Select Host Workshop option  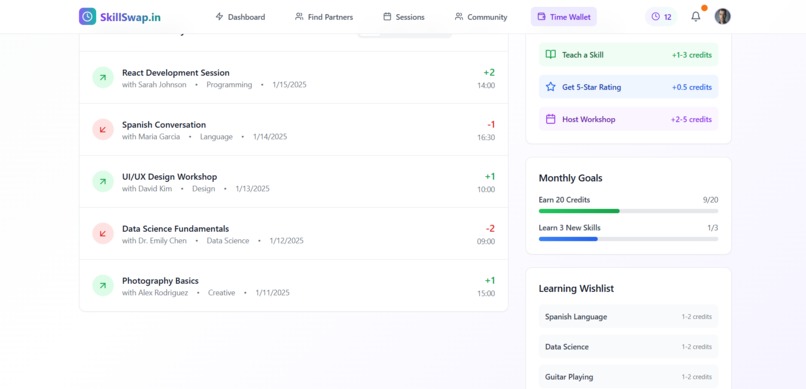click(628, 119)
